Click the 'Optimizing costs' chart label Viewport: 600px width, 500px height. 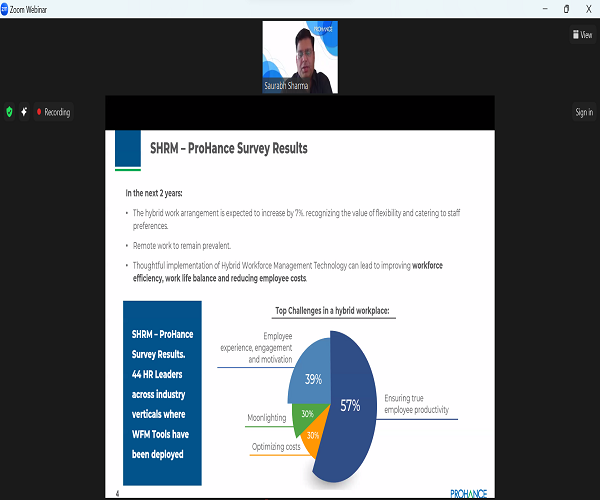pyautogui.click(x=276, y=447)
